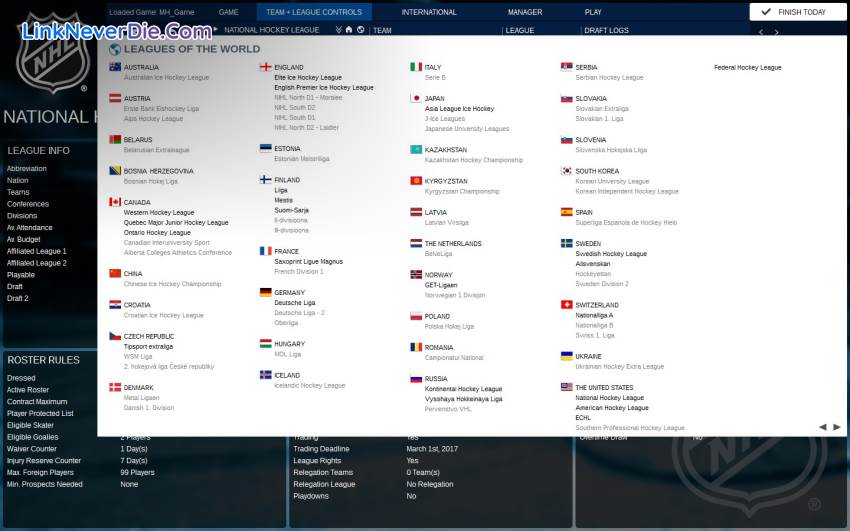The image size is (850, 531).
Task: Click the Czech Republic flag icon
Action: [115, 336]
